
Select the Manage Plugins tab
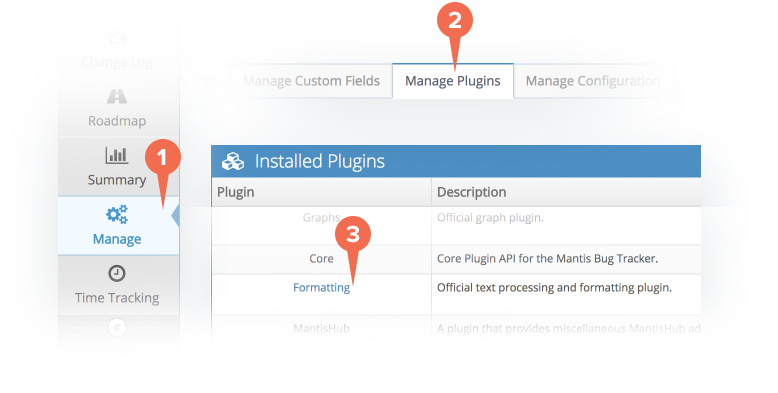[x=453, y=81]
